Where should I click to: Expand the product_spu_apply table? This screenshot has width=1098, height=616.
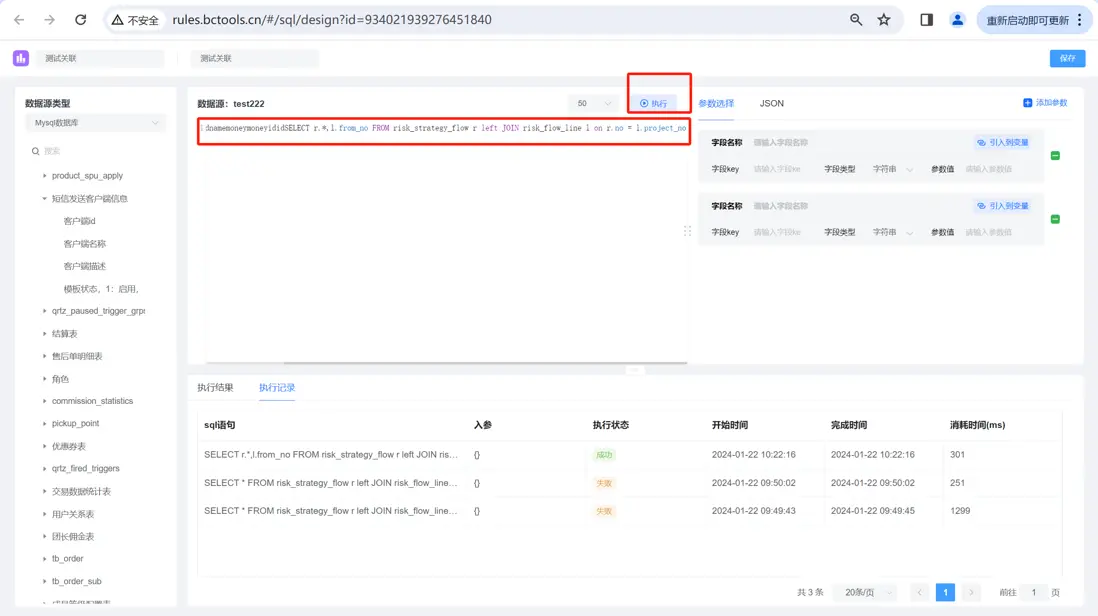[x=45, y=176]
